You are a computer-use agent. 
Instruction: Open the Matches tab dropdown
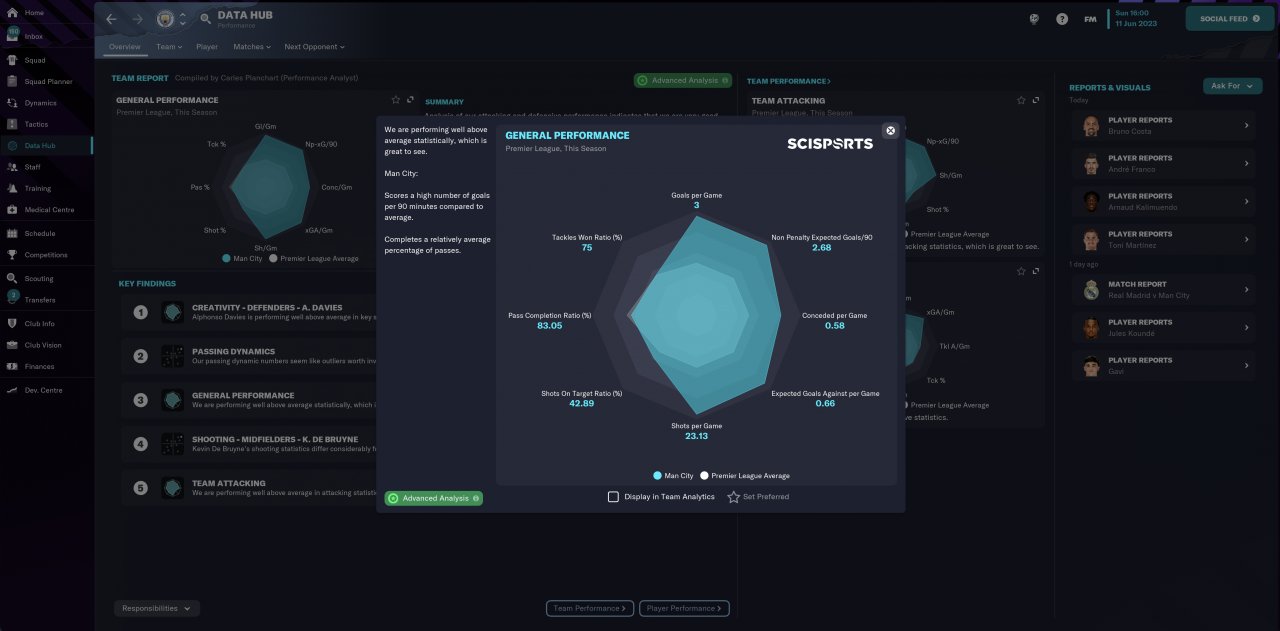tap(251, 47)
